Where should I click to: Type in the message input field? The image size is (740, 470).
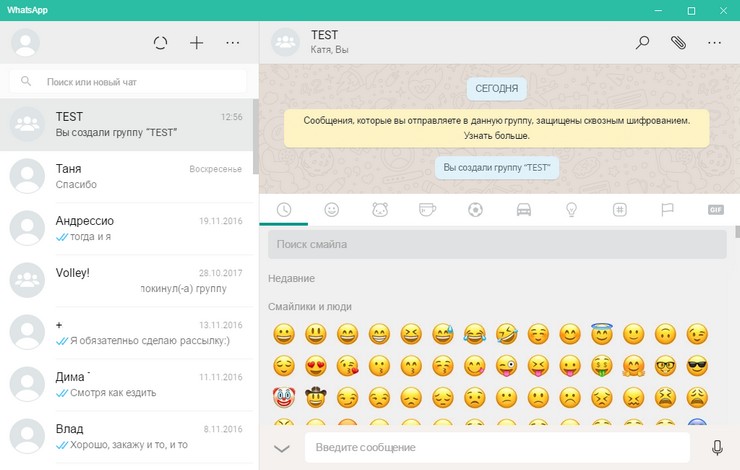point(497,447)
